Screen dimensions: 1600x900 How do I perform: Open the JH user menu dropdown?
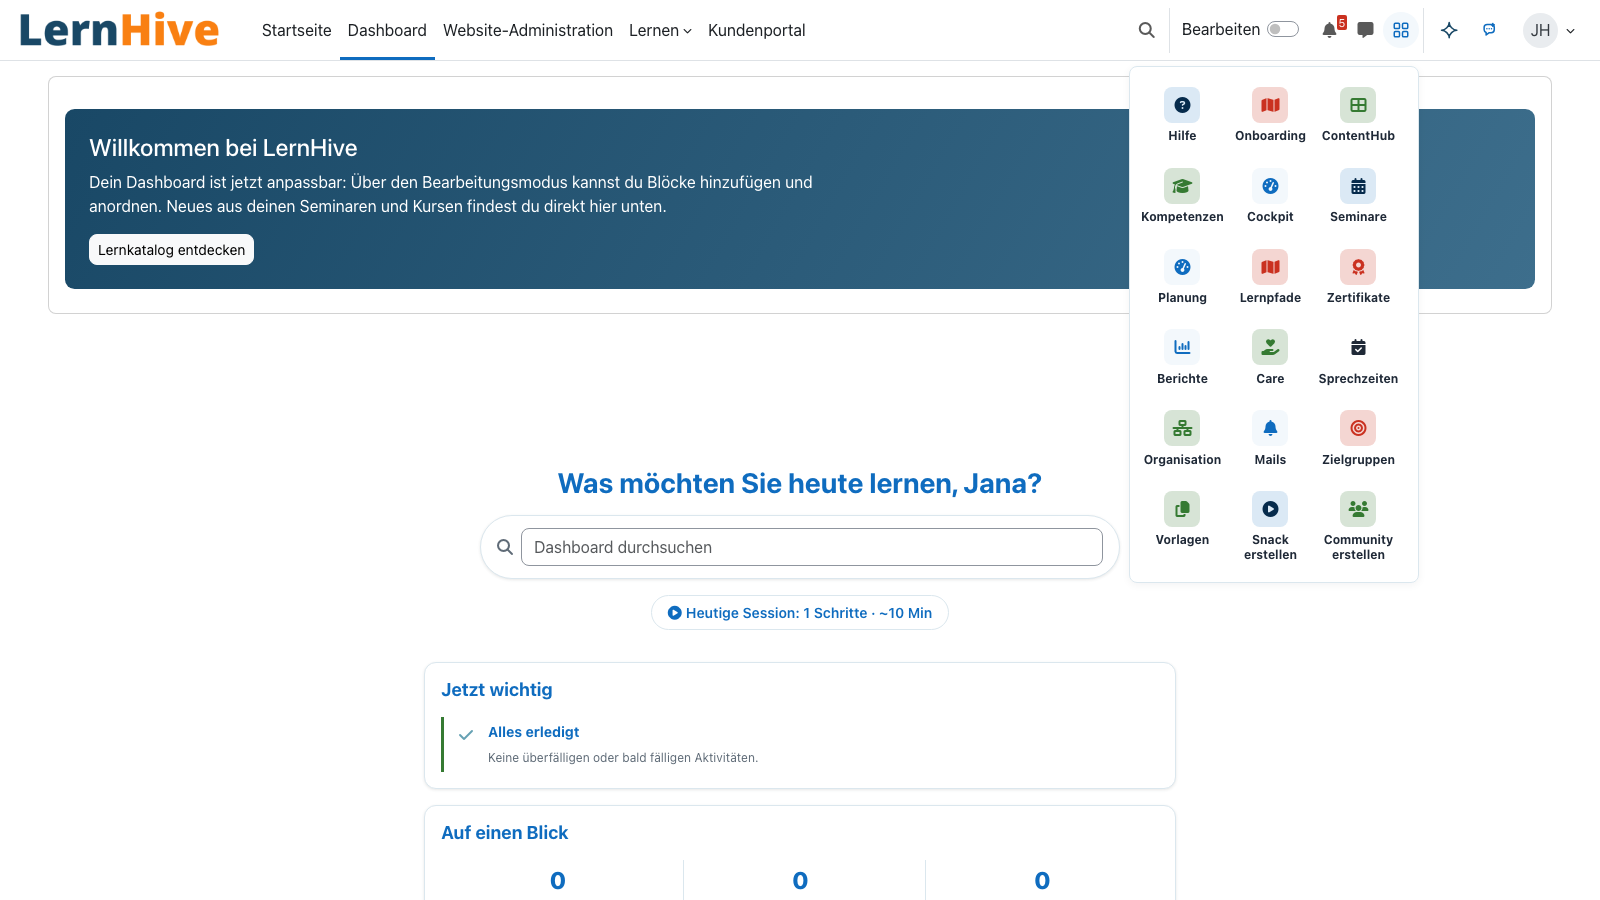pyautogui.click(x=1549, y=30)
